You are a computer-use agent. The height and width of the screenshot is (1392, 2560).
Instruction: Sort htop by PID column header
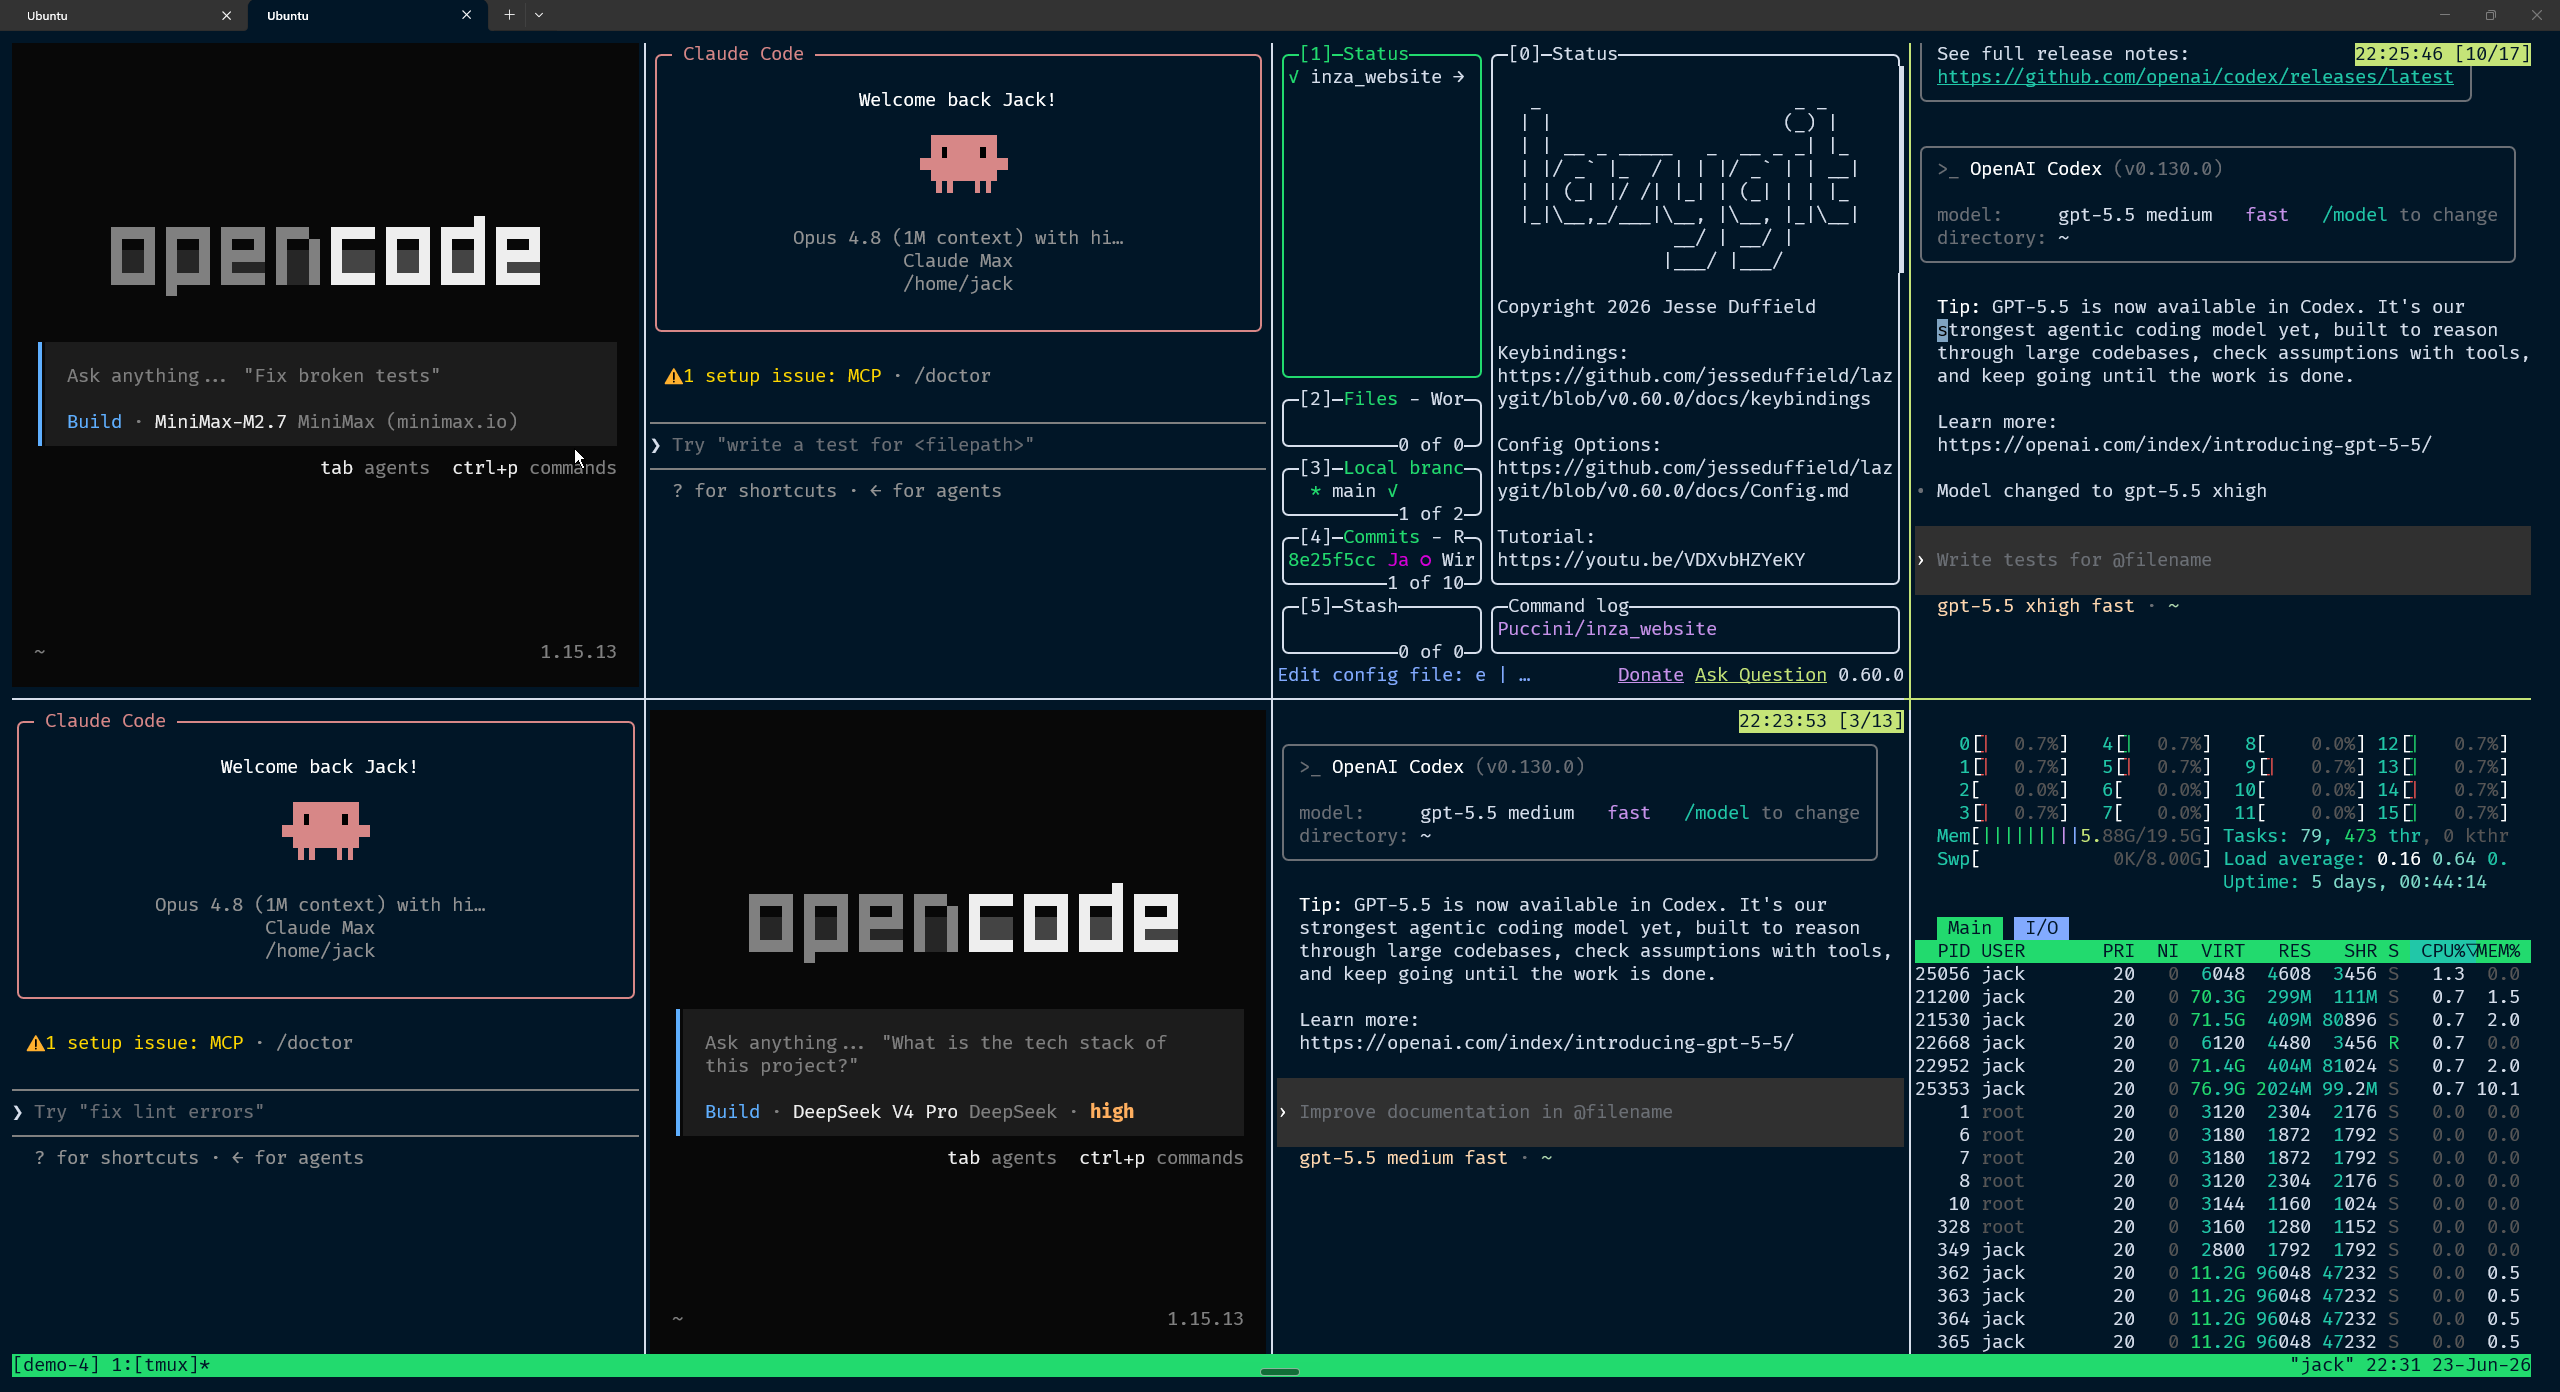(x=1953, y=951)
